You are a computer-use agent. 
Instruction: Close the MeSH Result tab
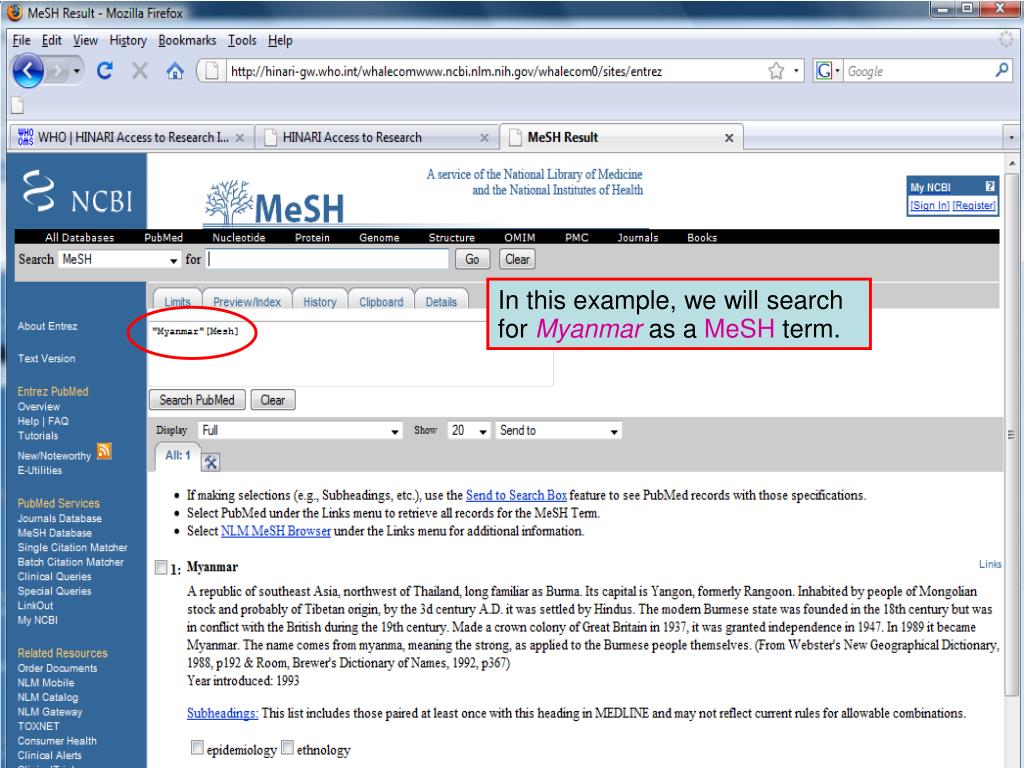pyautogui.click(x=729, y=138)
